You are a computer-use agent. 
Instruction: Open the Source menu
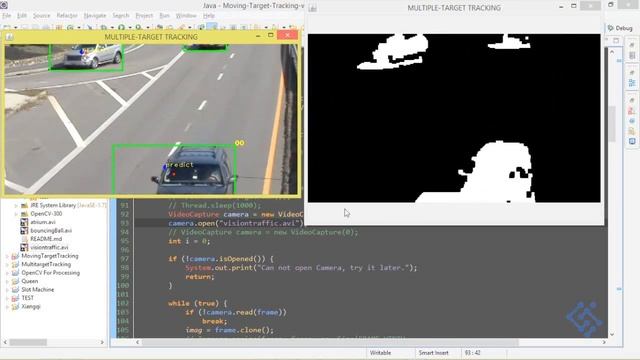41,16
